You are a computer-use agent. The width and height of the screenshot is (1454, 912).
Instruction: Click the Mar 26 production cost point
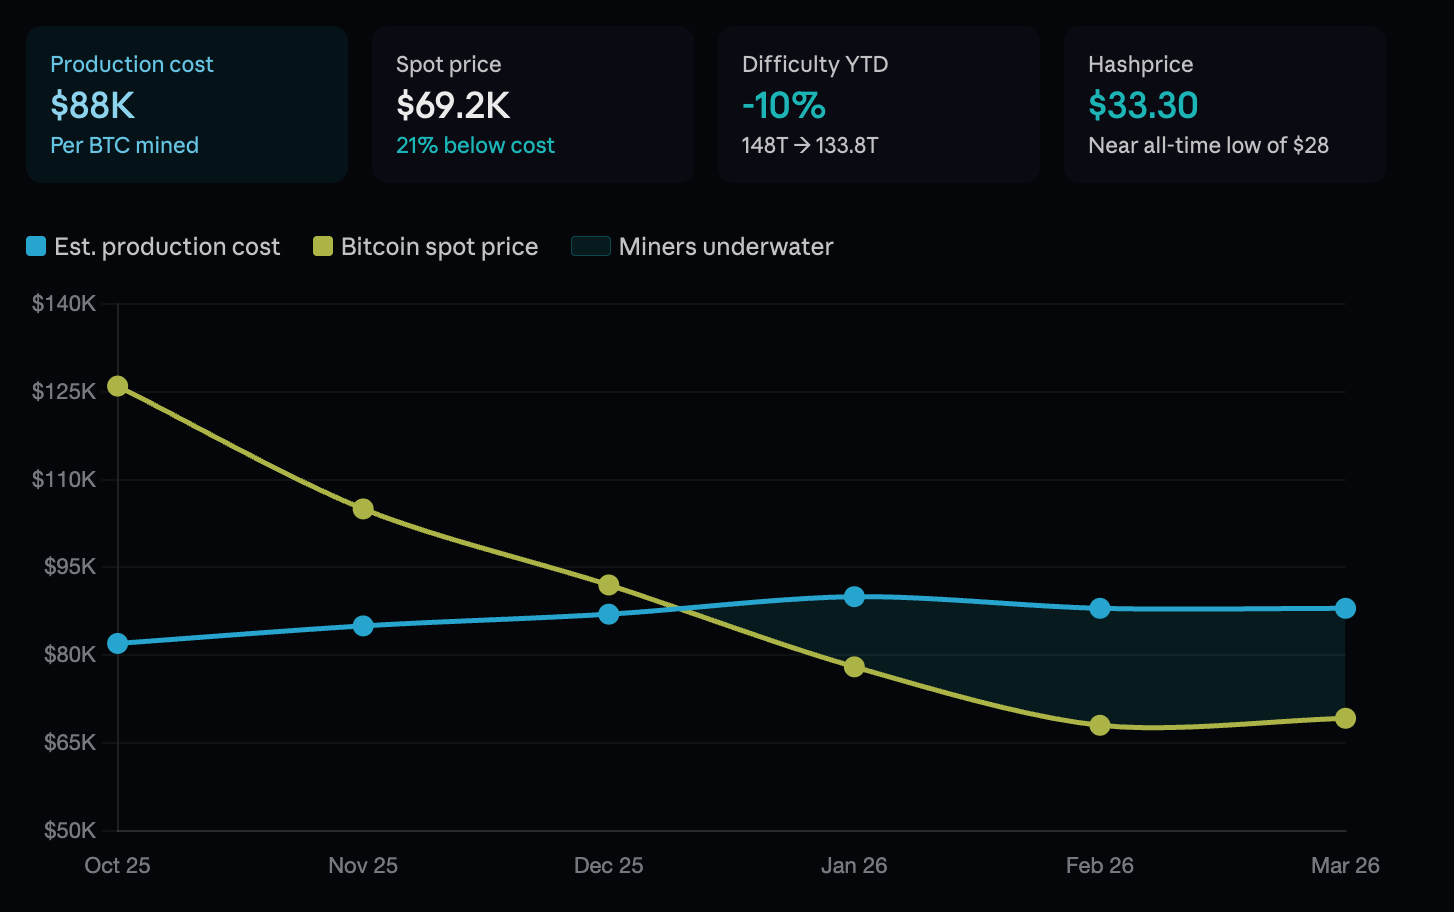tap(1345, 608)
